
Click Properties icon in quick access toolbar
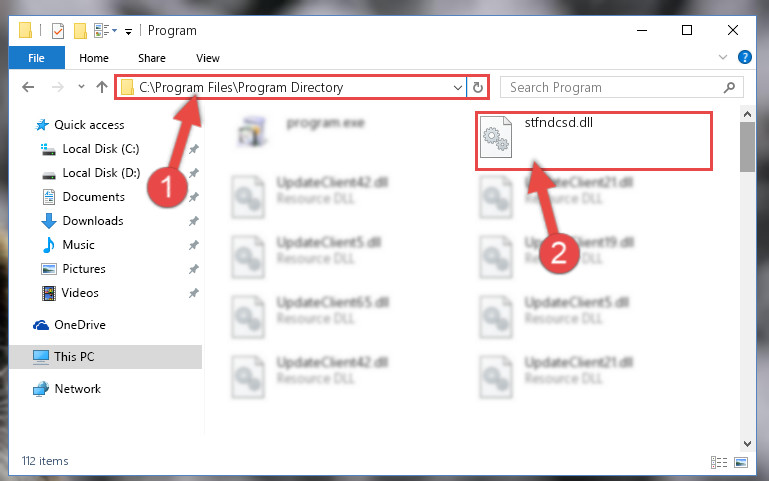[58, 31]
